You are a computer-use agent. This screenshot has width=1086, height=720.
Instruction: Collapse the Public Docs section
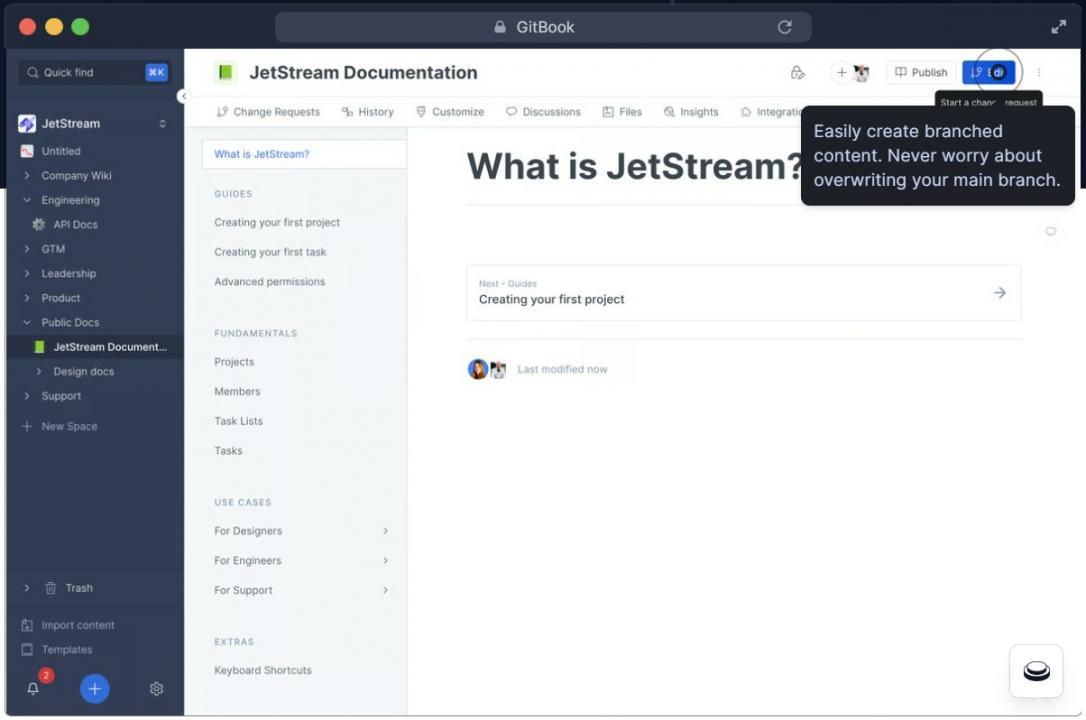27,323
